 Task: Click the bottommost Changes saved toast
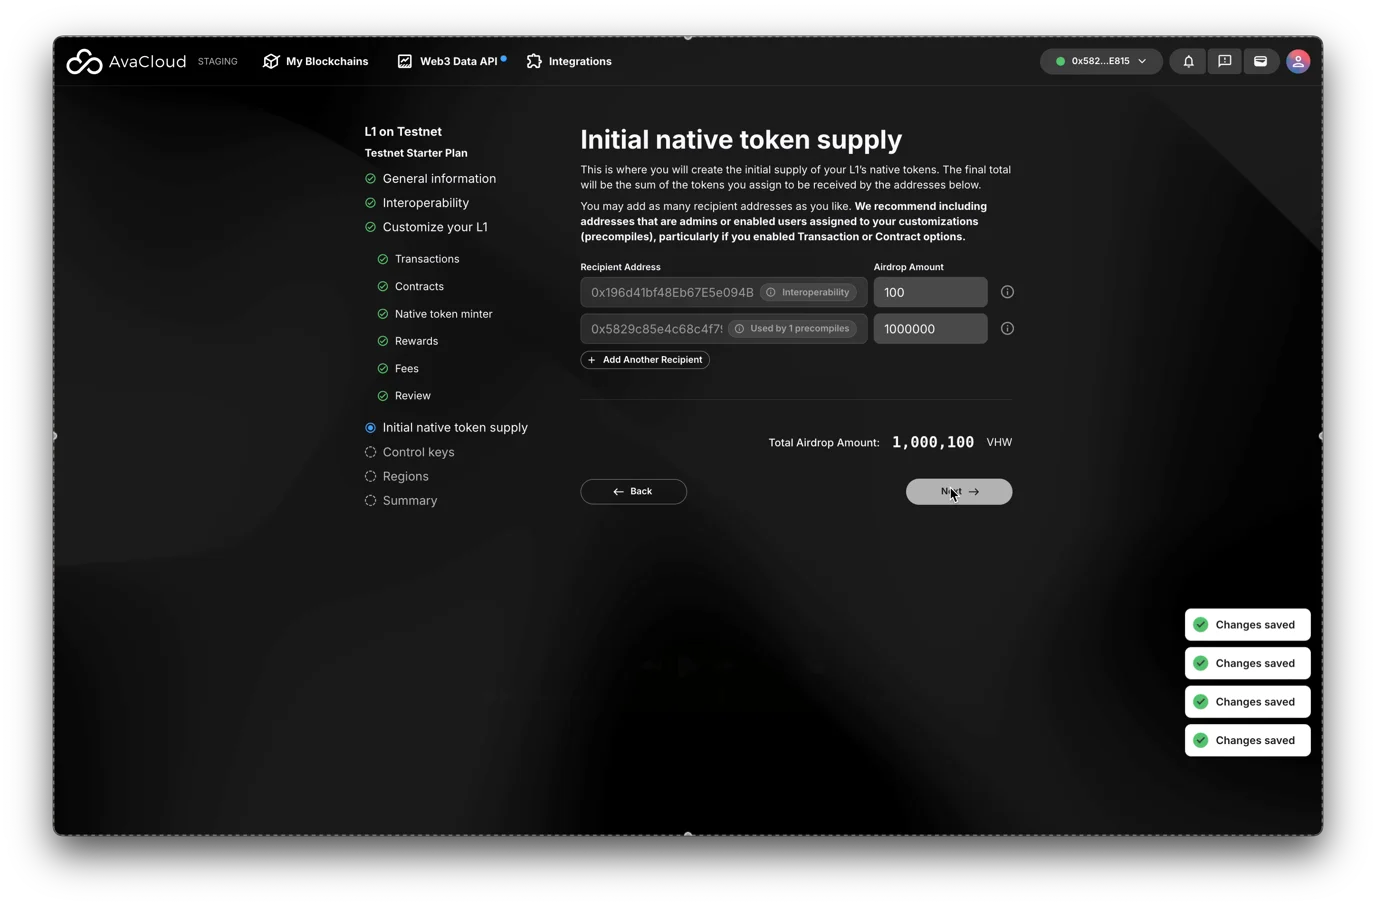pyautogui.click(x=1247, y=740)
